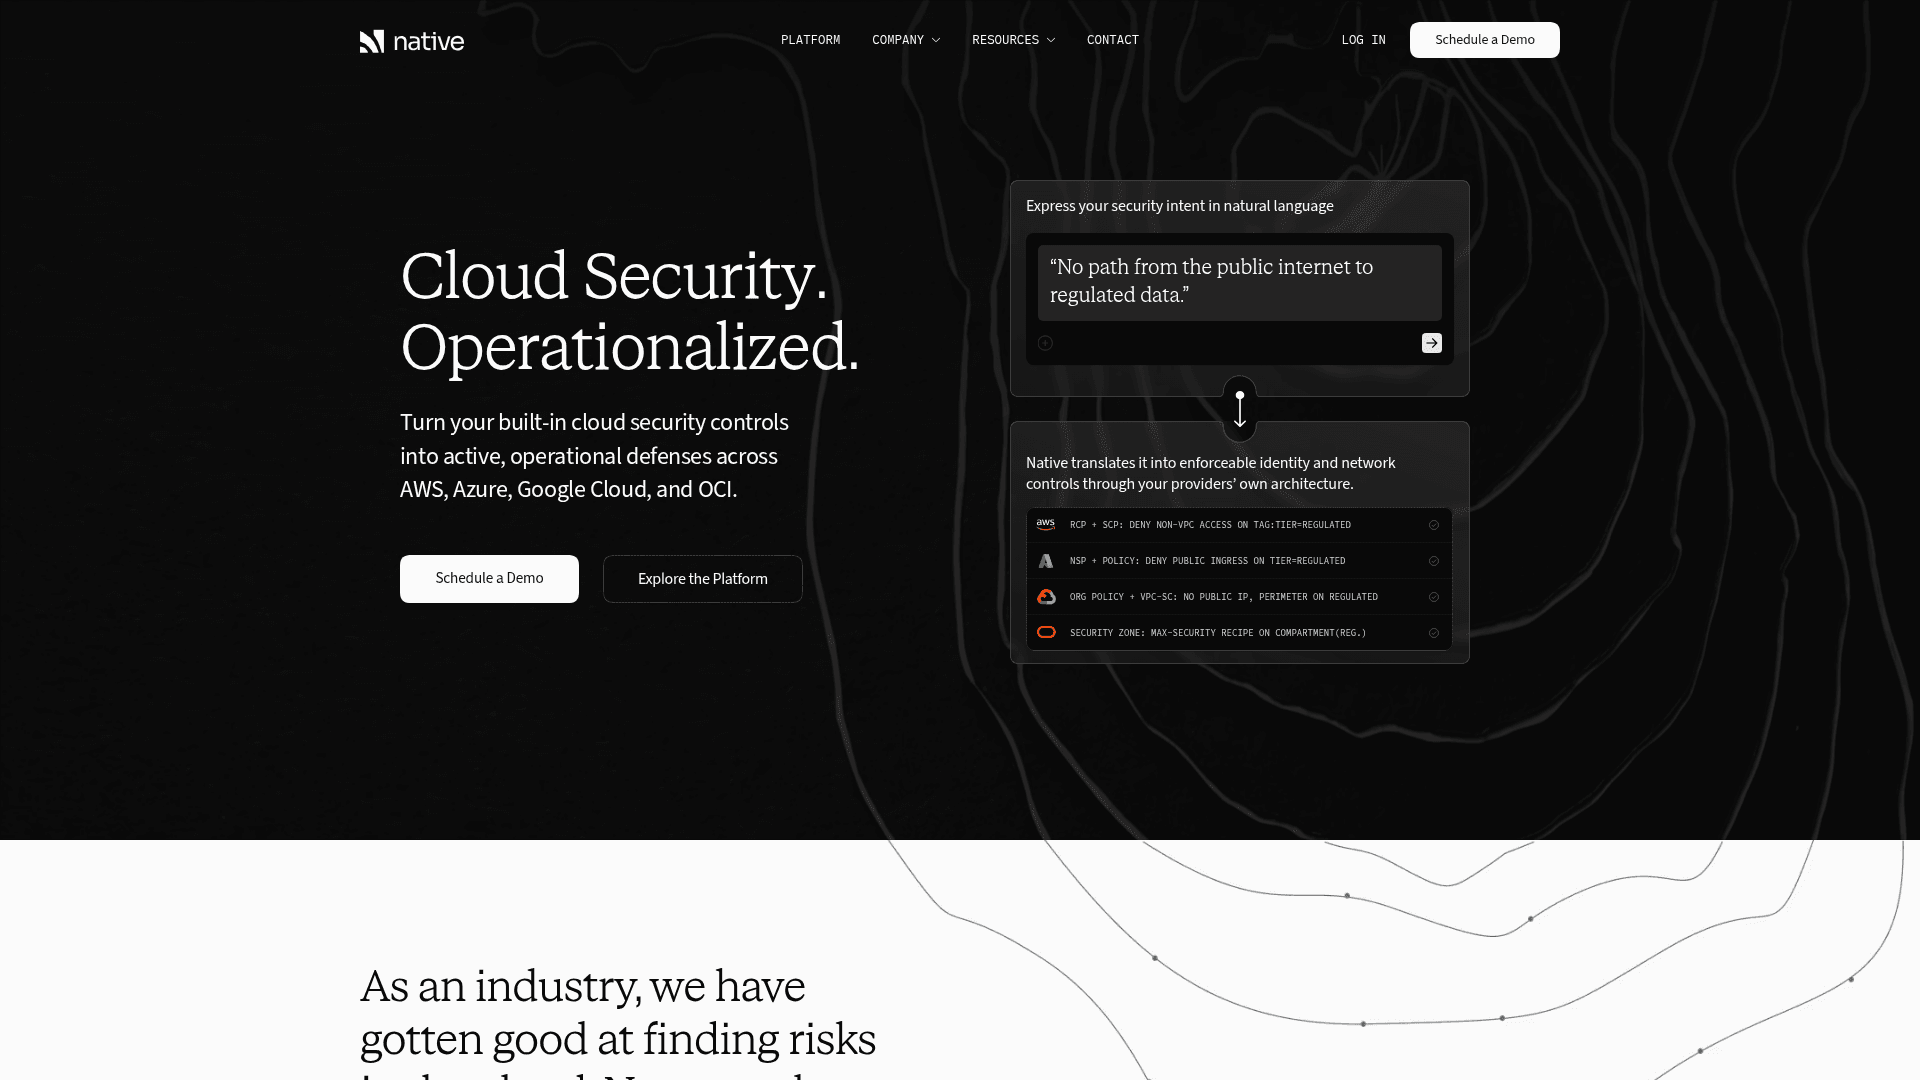This screenshot has width=1920, height=1080.
Task: Click the check icon on the Org Policy row
Action: [1434, 597]
